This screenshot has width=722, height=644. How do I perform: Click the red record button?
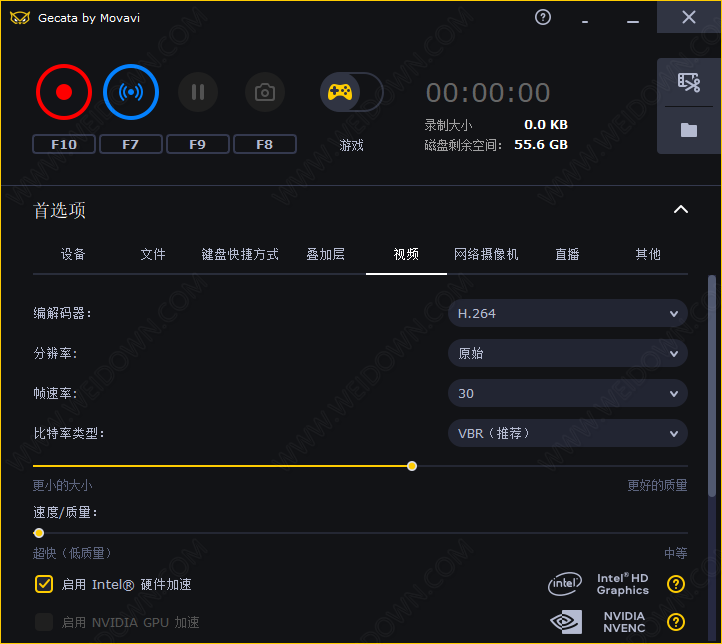point(64,92)
